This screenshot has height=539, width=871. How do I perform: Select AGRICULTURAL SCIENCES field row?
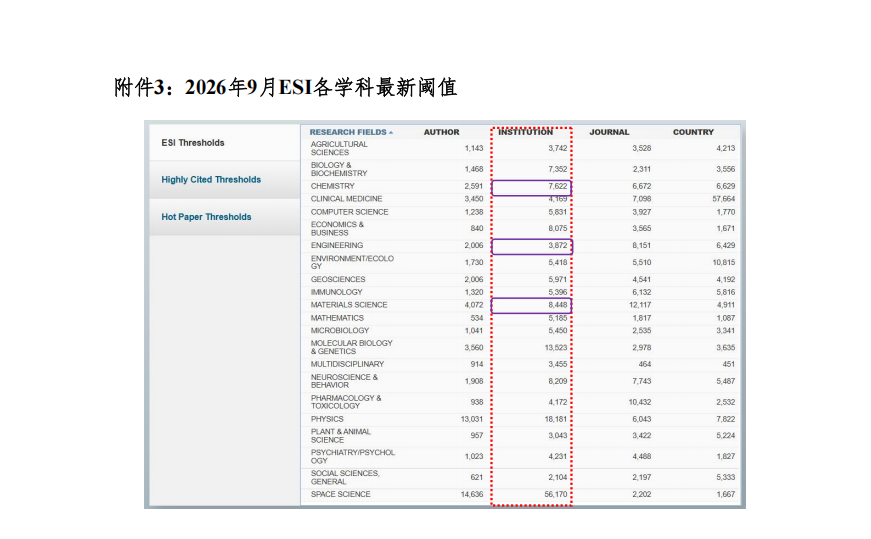click(x=520, y=148)
